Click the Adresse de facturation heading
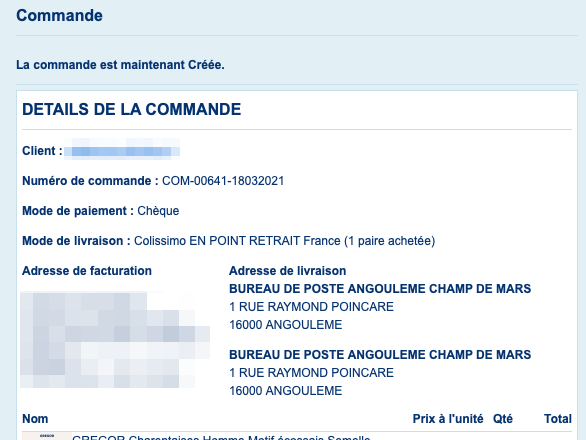 point(87,271)
